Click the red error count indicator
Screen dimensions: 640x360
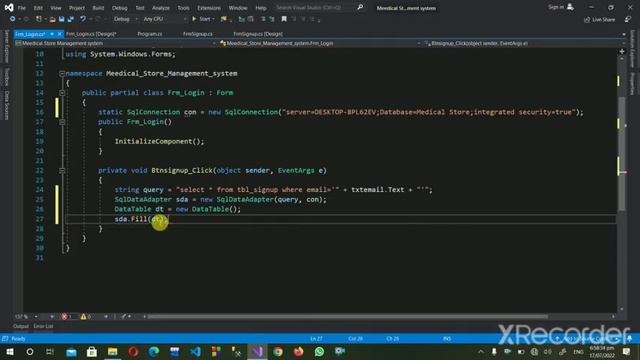click(67, 316)
